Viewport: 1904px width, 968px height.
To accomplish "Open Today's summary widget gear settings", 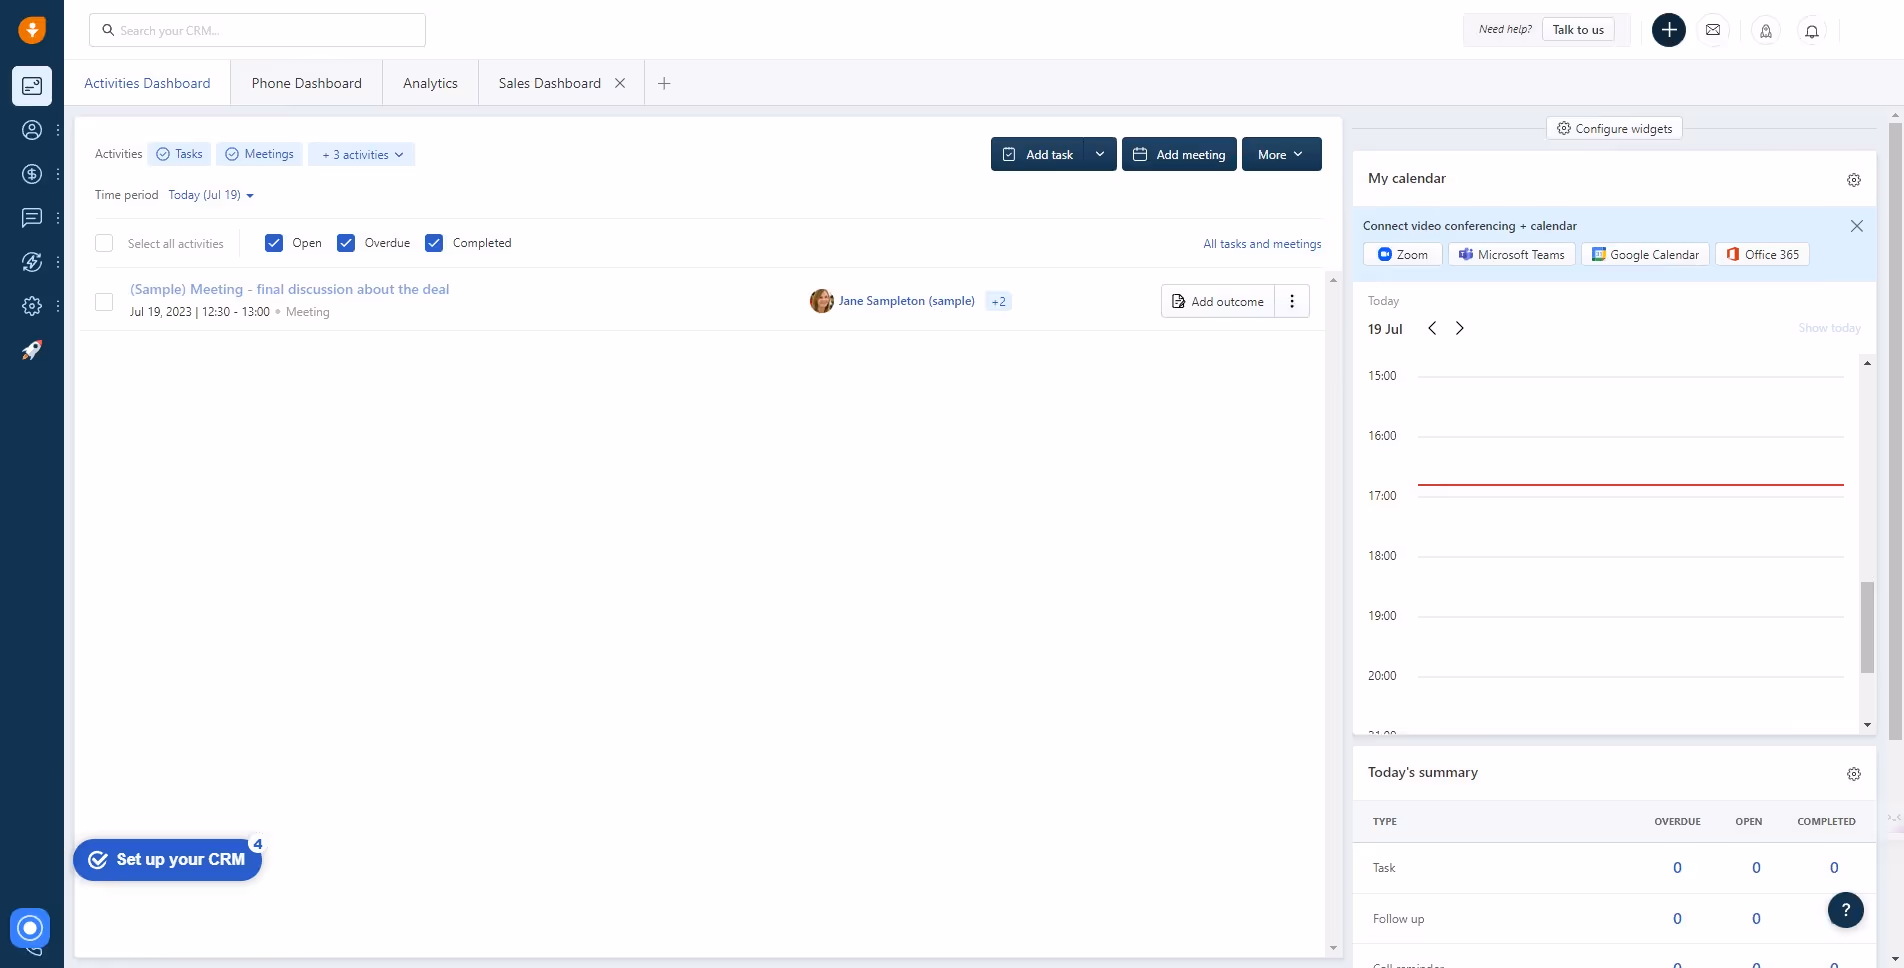I will click(x=1854, y=774).
